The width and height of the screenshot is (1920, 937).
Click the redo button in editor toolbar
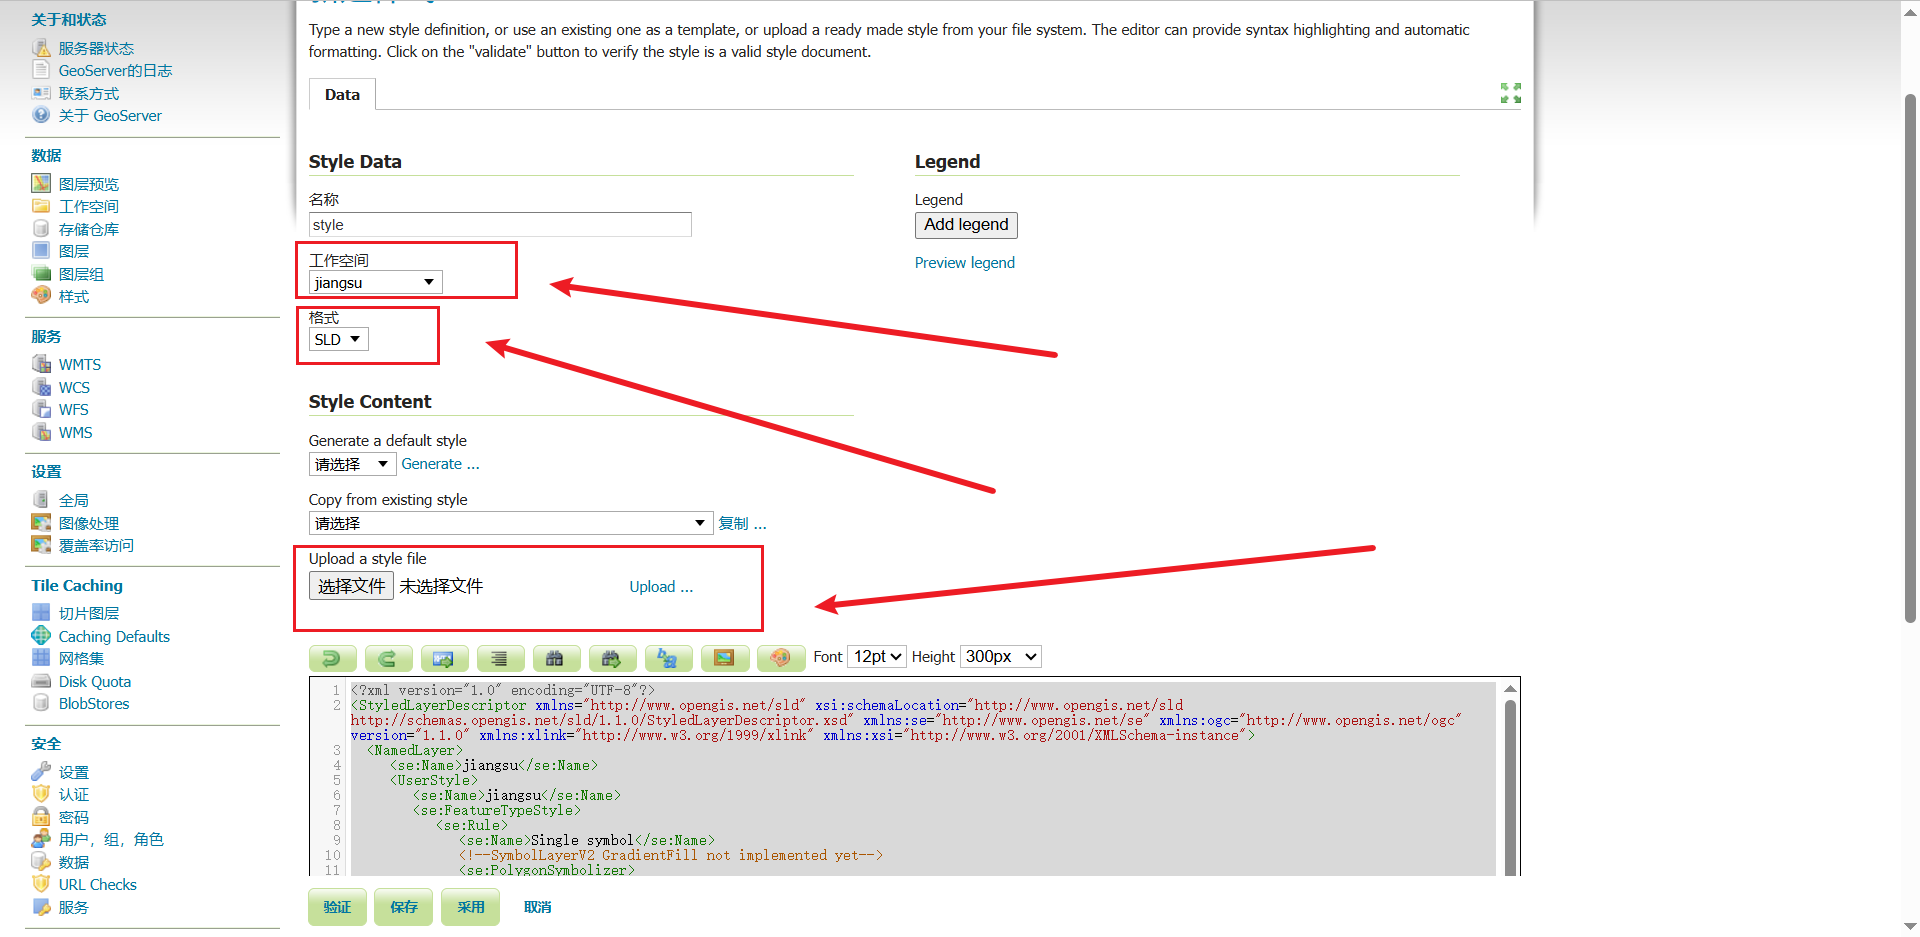coord(388,657)
